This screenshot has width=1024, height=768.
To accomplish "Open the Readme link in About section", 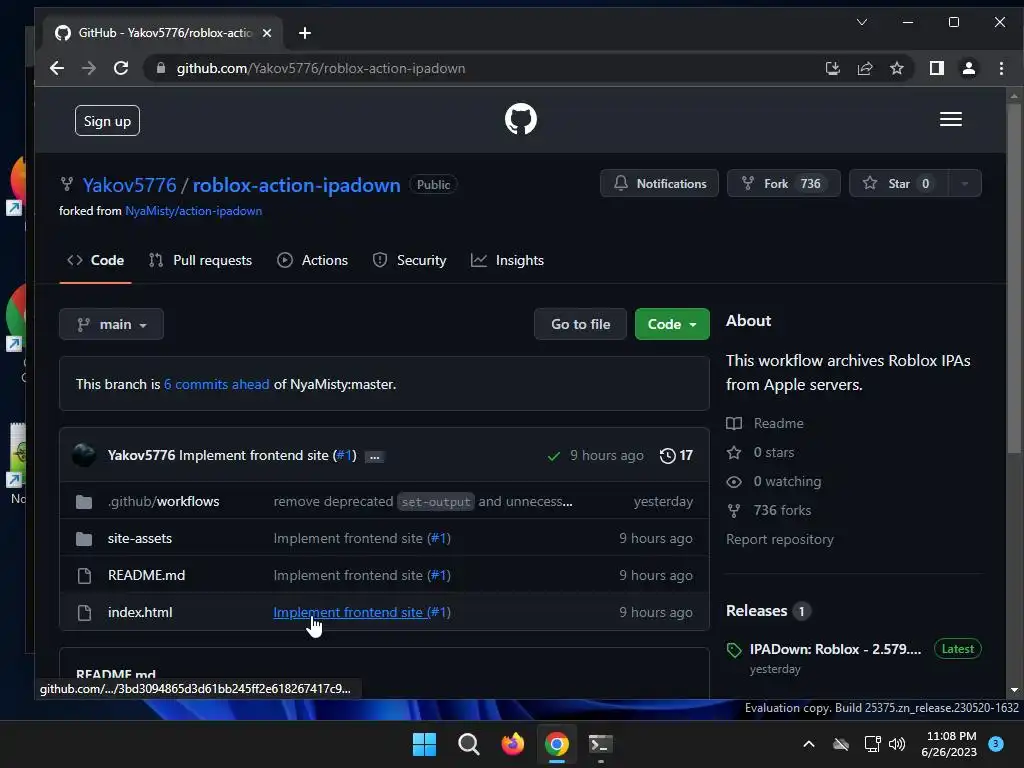I will [x=765, y=423].
